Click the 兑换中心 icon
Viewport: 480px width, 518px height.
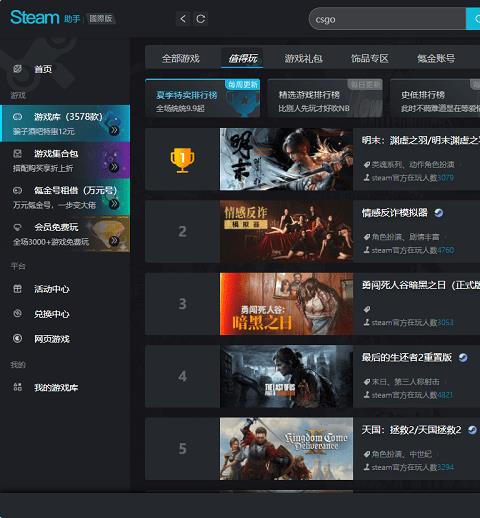pos(17,314)
